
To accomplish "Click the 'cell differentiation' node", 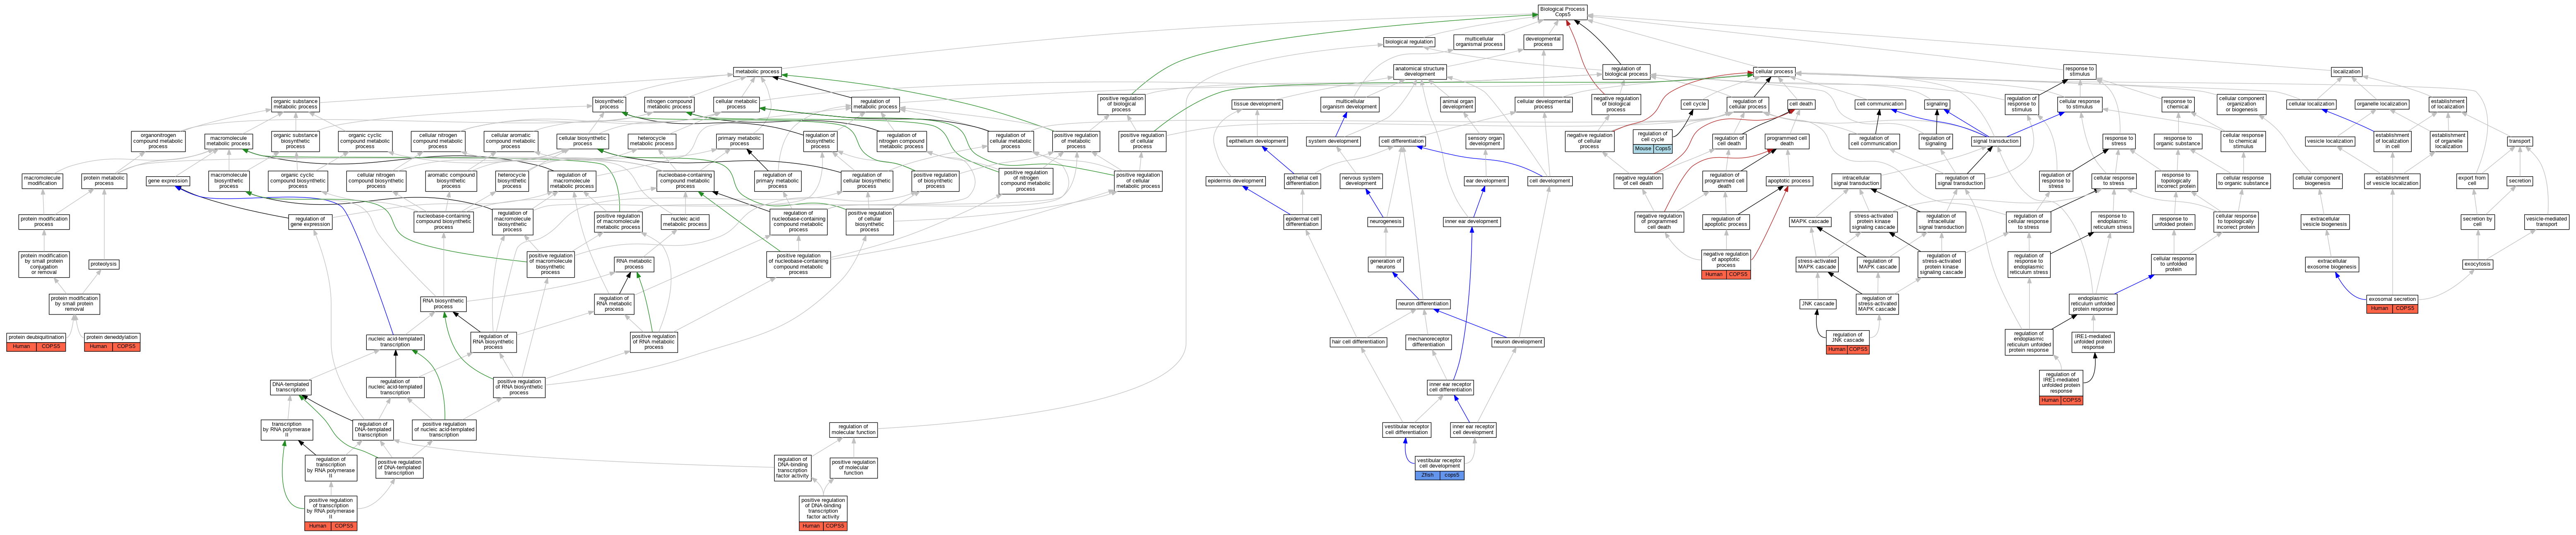I will pyautogui.click(x=1402, y=142).
